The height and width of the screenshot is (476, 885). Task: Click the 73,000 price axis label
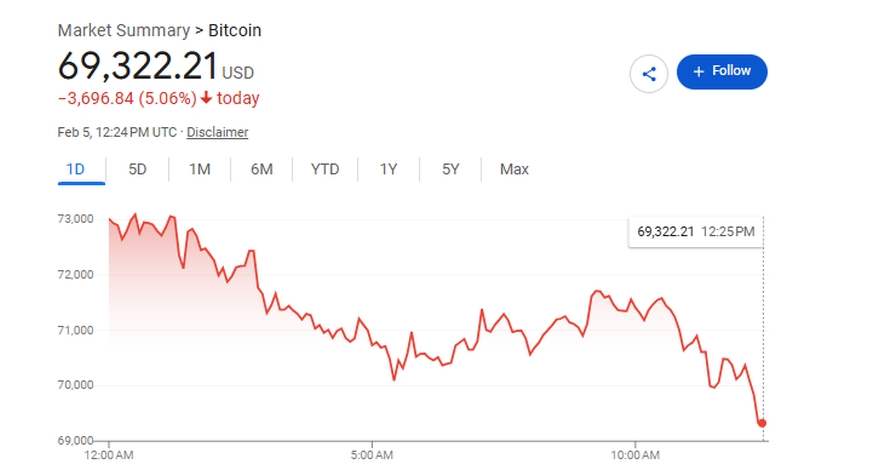tap(78, 219)
